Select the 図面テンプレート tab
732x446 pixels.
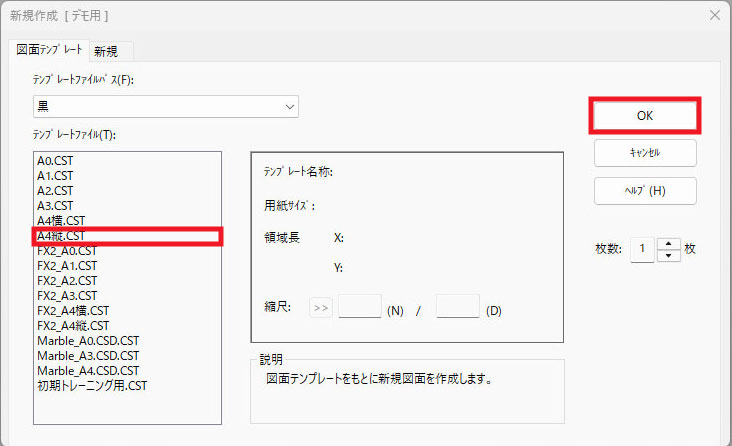pyautogui.click(x=49, y=50)
